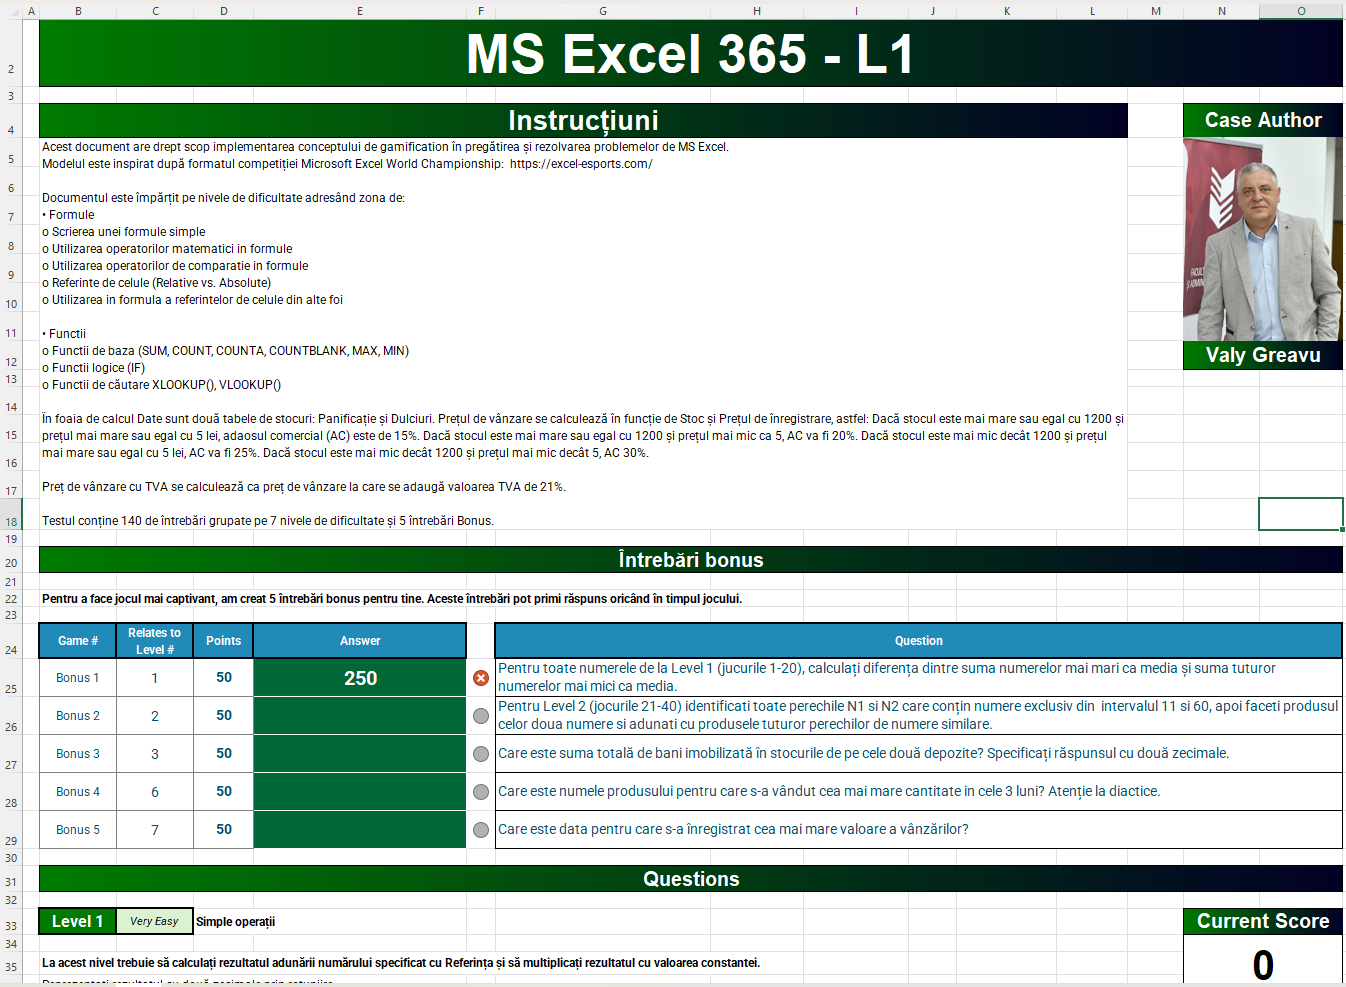1346x987 pixels.
Task: Click the Very Easy difficulty label cell
Action: tap(154, 921)
